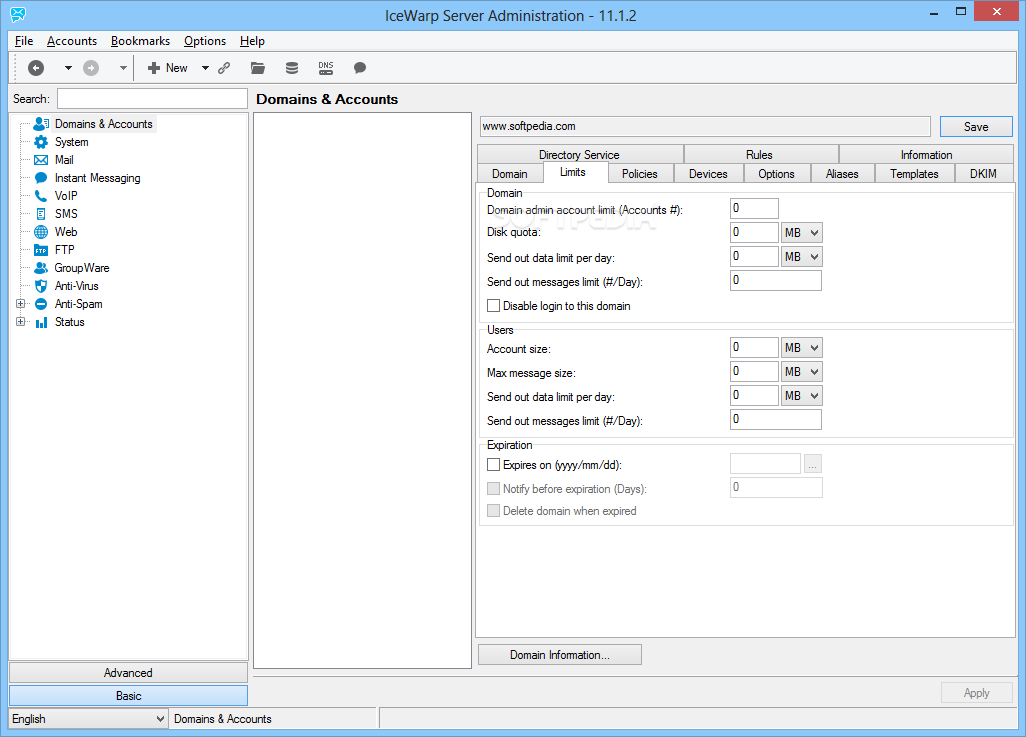Click the Forward navigation arrow icon
This screenshot has height=737, width=1026.
pos(91,67)
